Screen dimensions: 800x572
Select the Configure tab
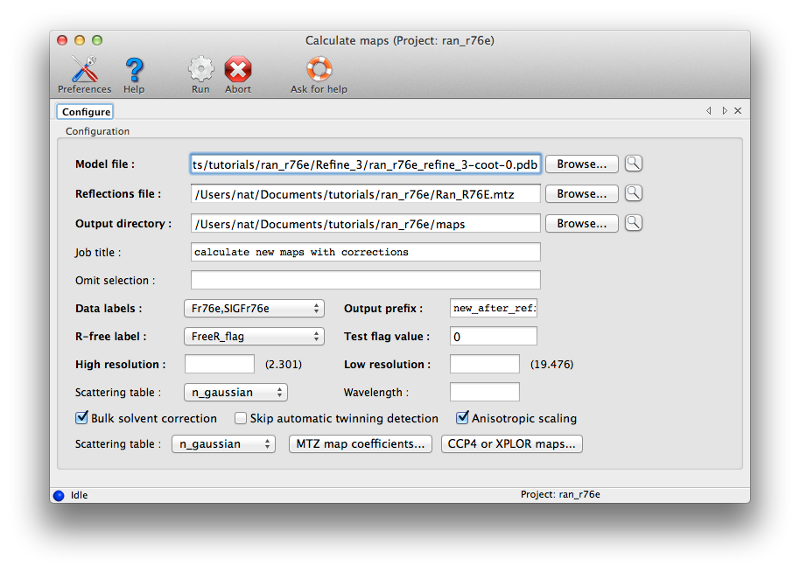(86, 112)
